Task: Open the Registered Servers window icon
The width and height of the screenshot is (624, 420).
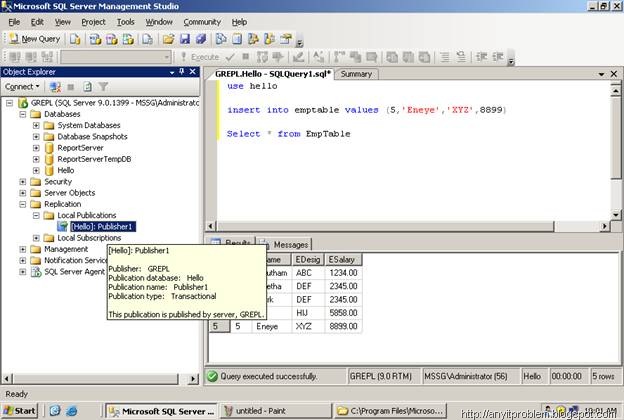Action: pyautogui.click(x=221, y=39)
